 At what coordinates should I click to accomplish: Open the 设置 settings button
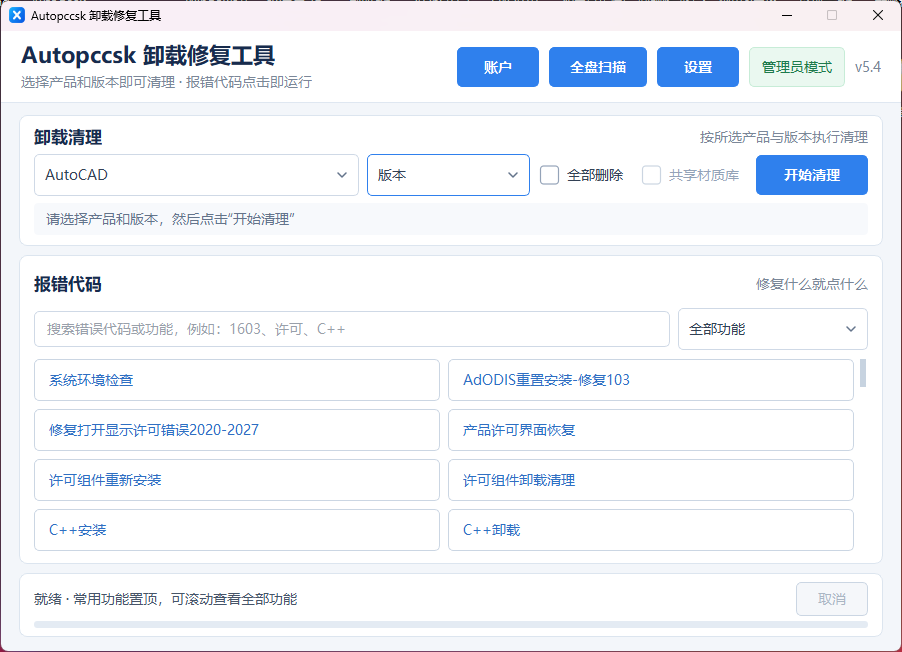(x=698, y=67)
